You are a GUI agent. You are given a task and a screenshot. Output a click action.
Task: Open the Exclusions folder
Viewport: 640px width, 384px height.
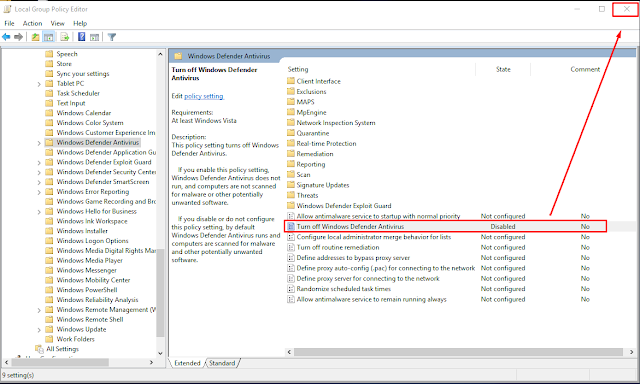click(311, 91)
